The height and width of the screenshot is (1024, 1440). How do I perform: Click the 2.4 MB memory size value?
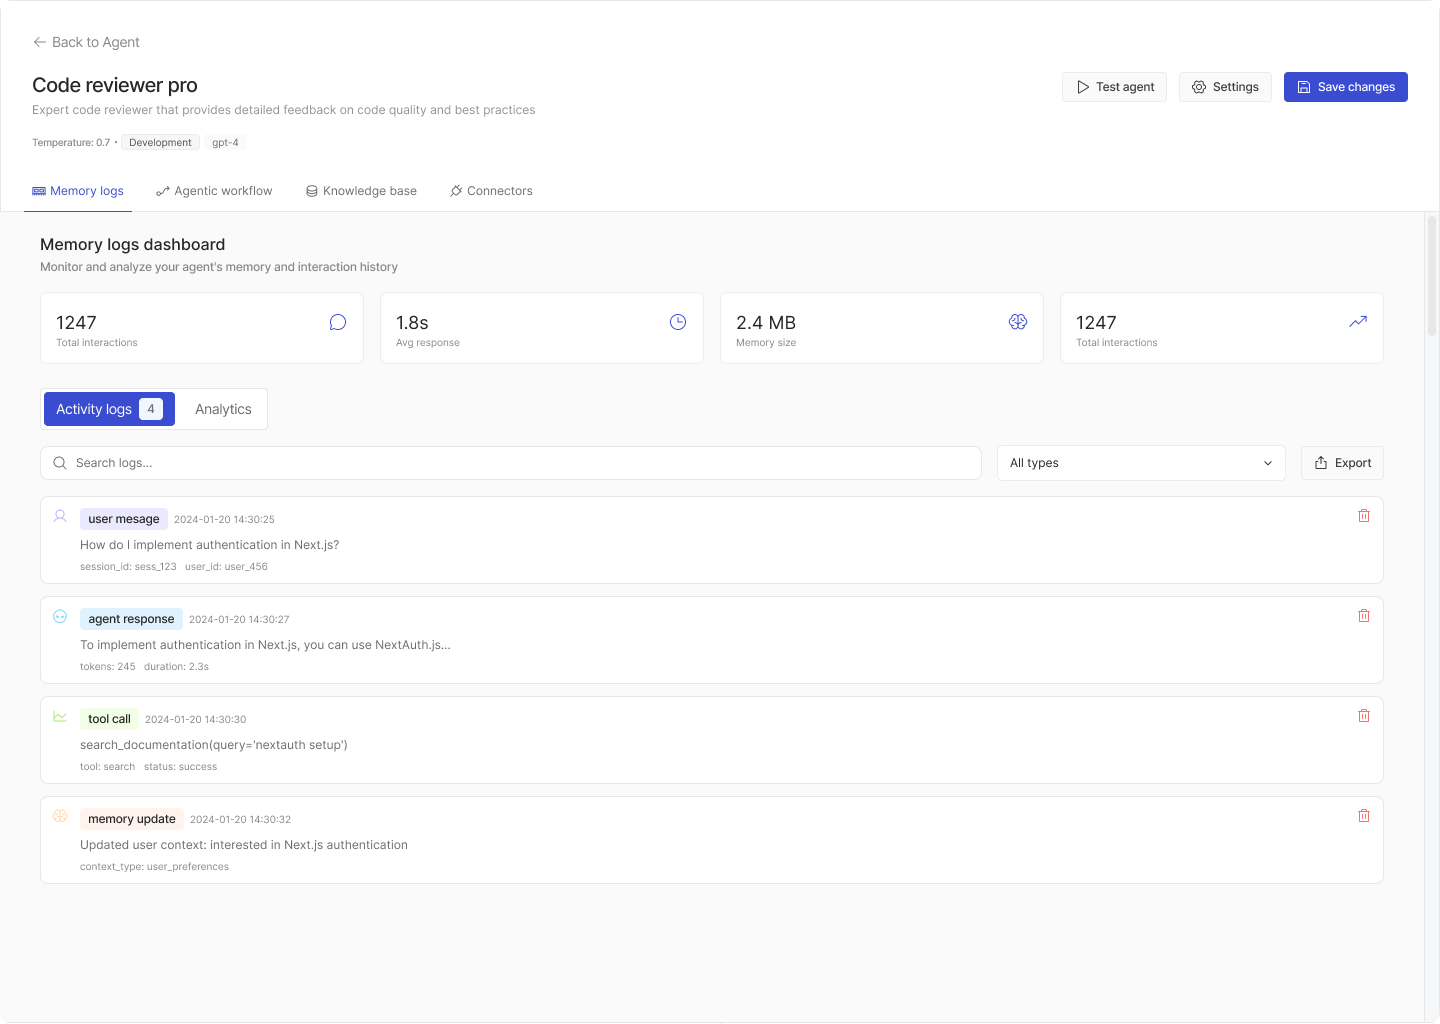click(x=766, y=323)
